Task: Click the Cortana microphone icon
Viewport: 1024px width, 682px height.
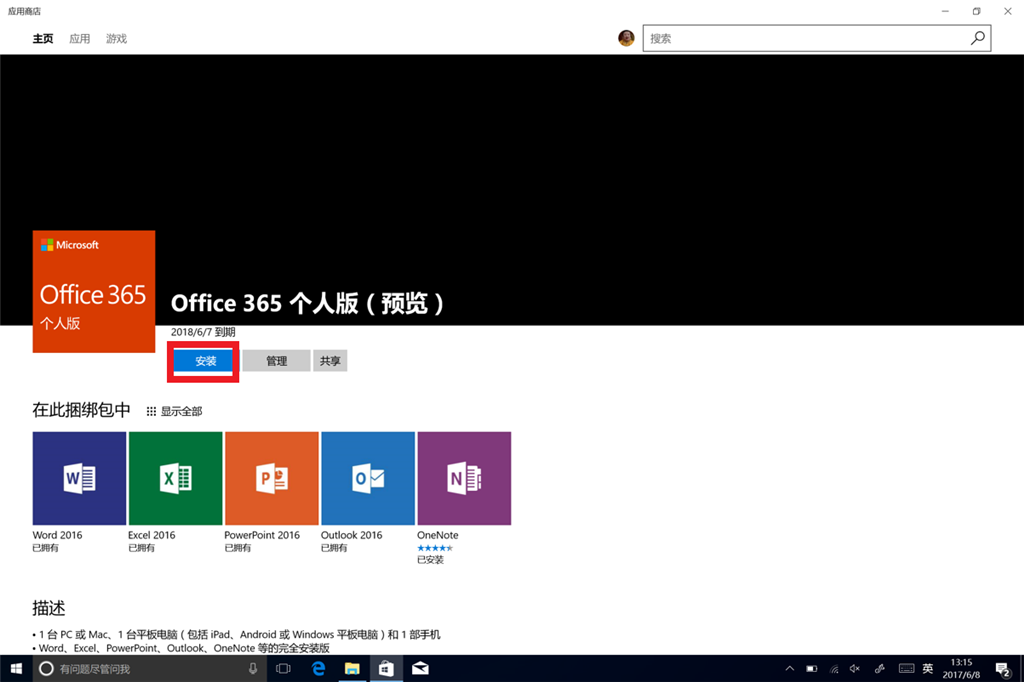Action: (253, 668)
